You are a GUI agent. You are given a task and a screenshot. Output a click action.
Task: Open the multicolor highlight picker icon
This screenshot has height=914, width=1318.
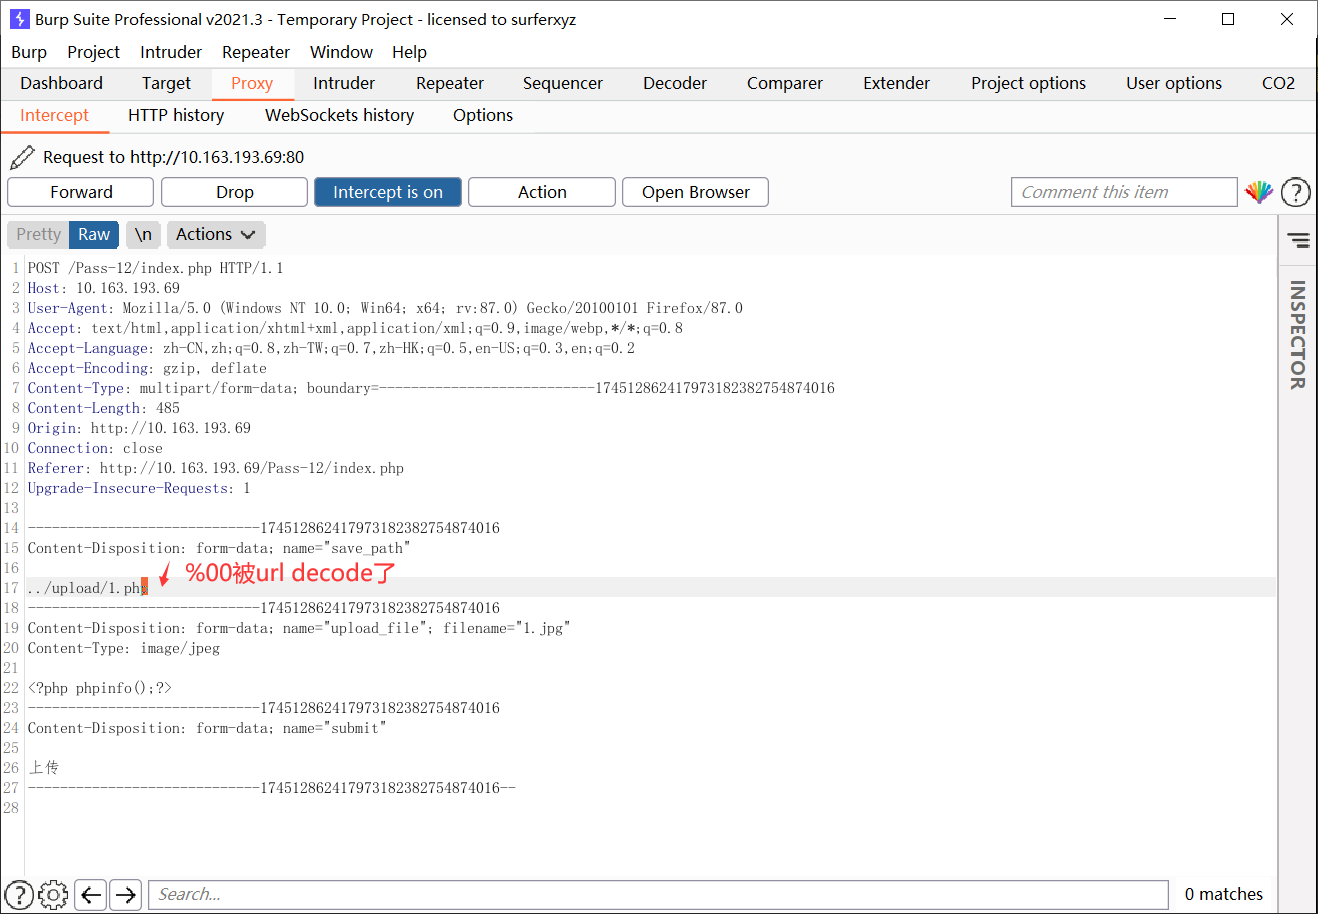[x=1258, y=192]
